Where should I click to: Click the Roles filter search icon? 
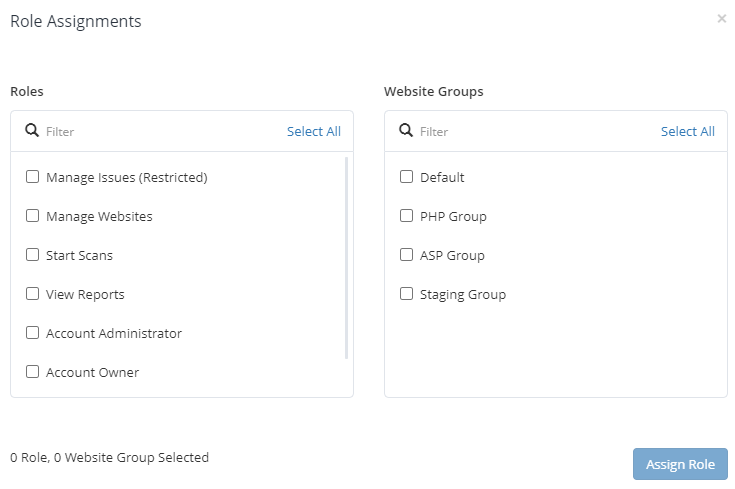click(x=32, y=131)
